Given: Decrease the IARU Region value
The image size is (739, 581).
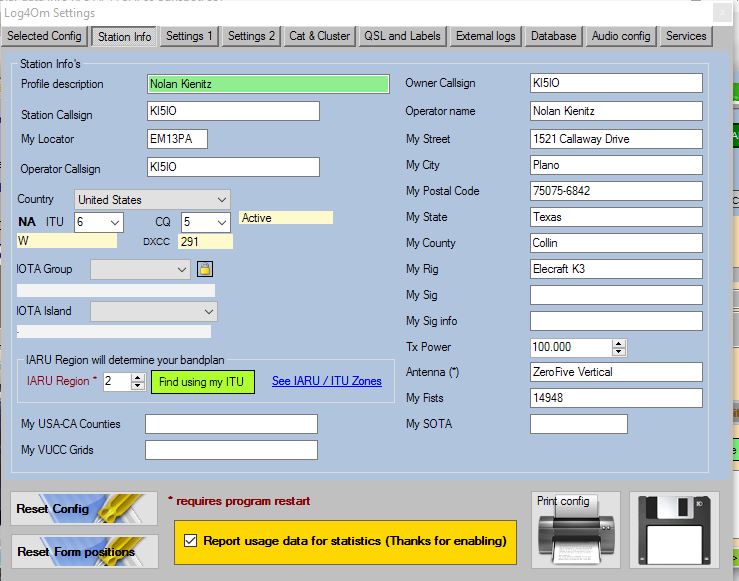Looking at the screenshot, I should pyautogui.click(x=138, y=385).
